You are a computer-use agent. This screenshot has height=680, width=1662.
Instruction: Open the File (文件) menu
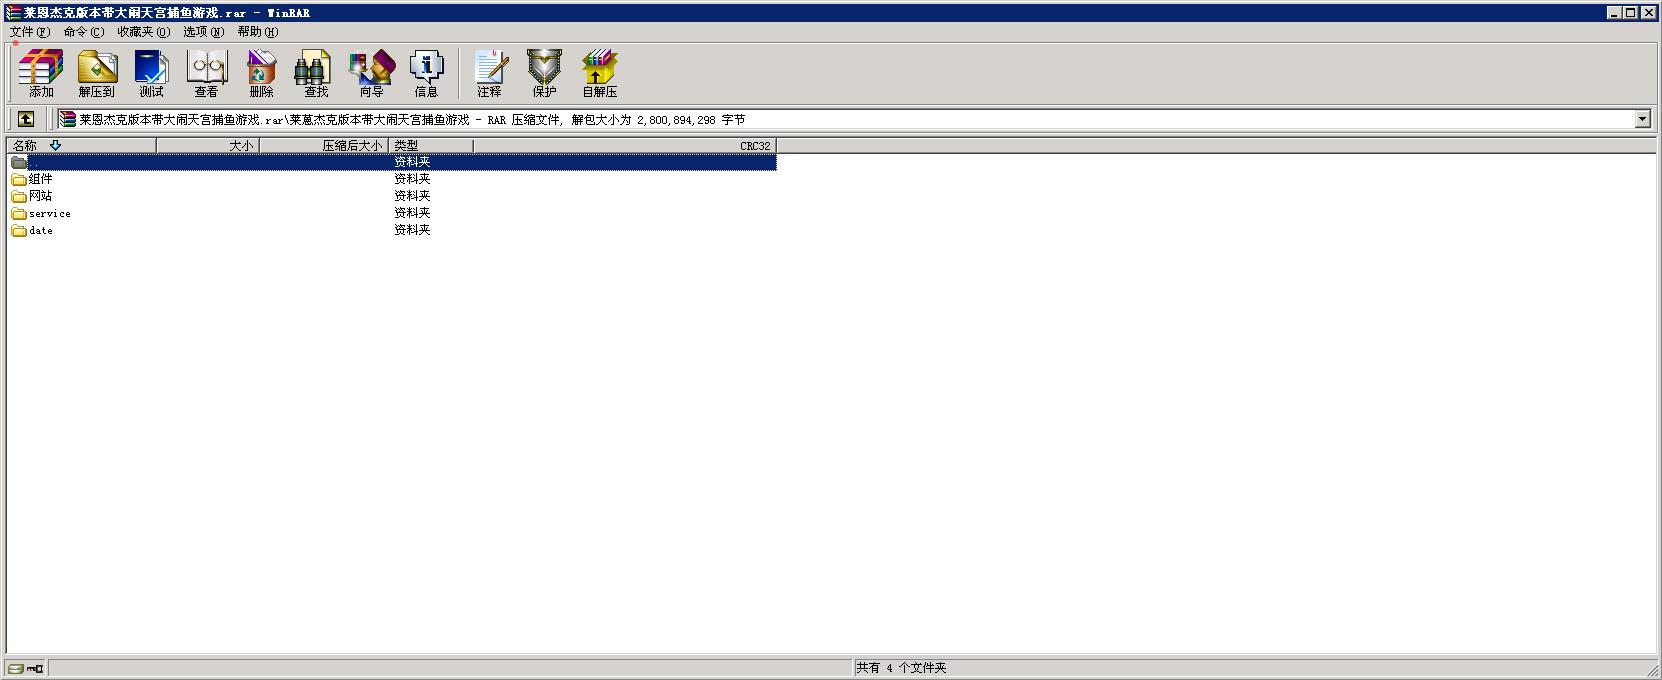29,32
